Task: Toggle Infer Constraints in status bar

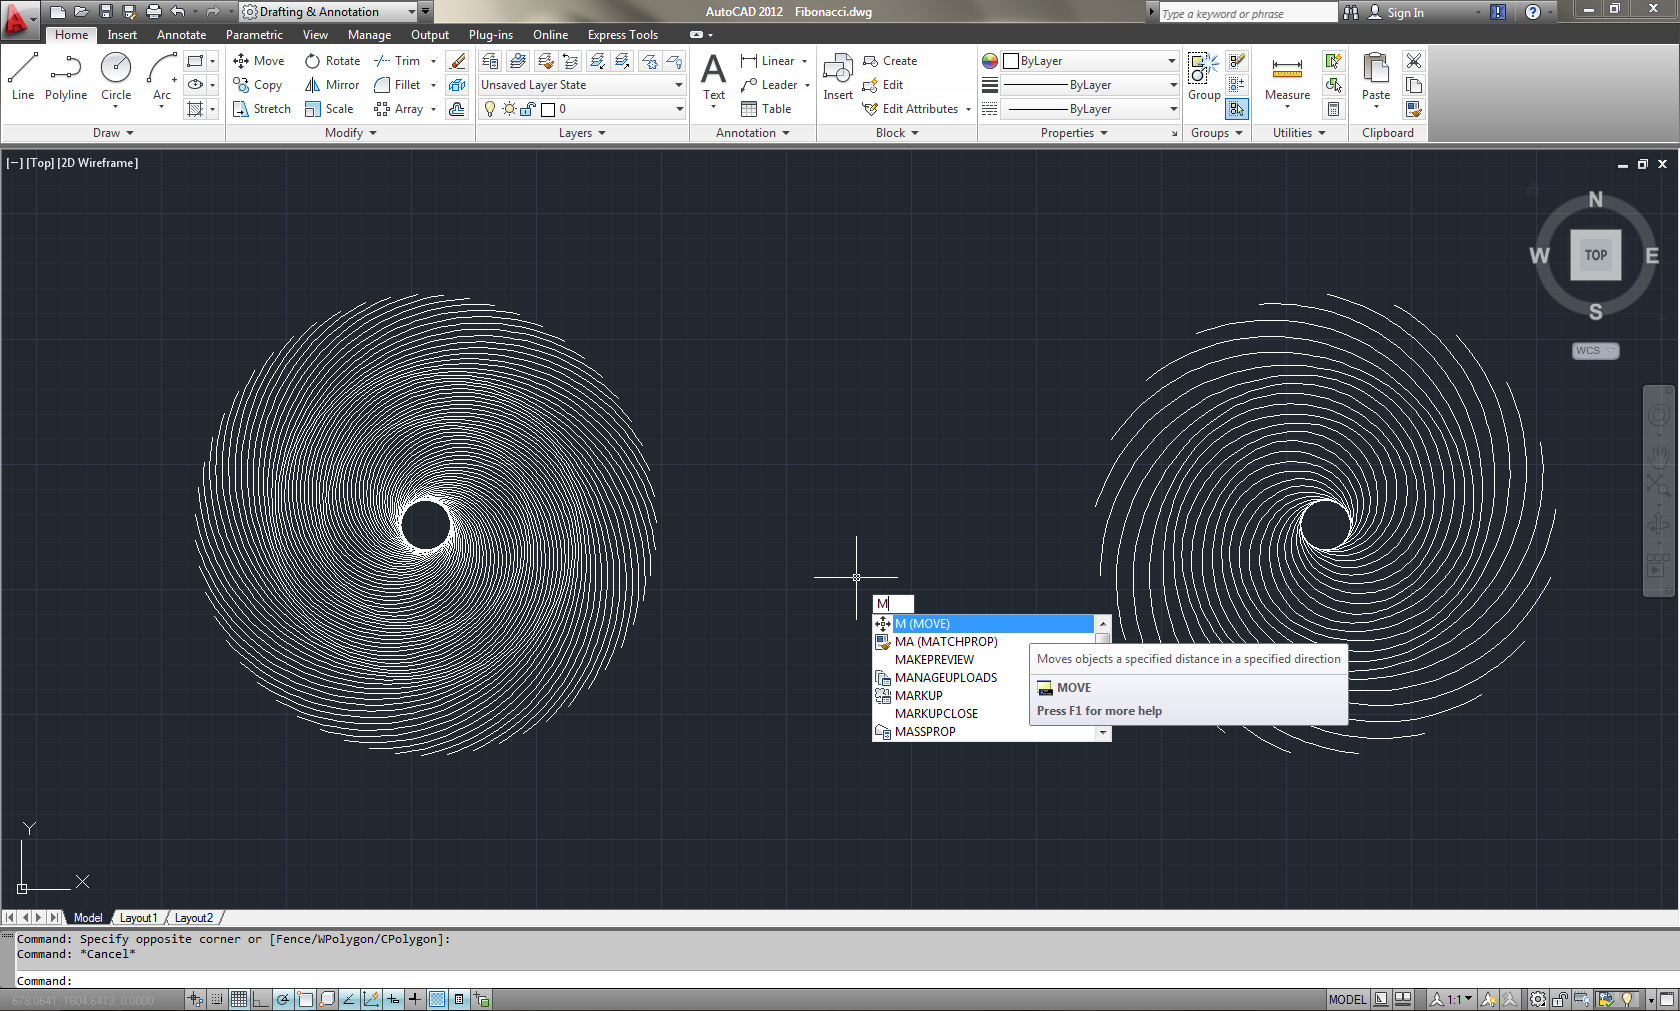Action: 195,999
